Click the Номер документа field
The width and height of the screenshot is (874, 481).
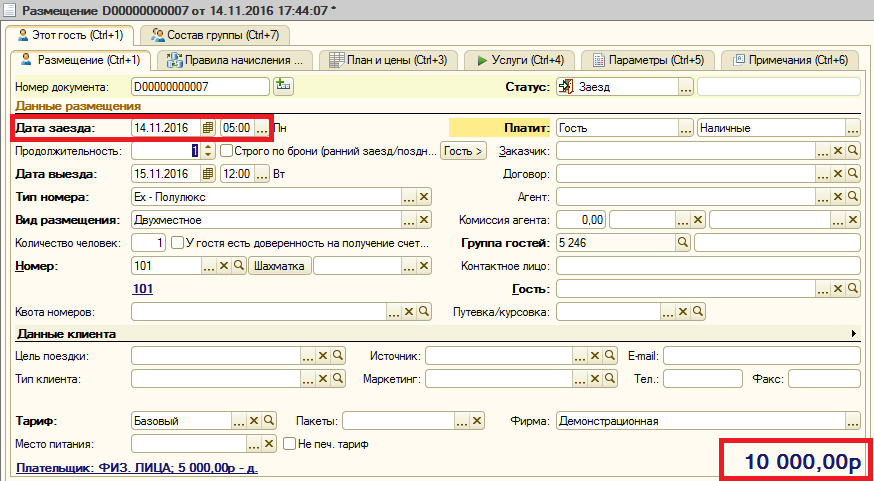(200, 87)
